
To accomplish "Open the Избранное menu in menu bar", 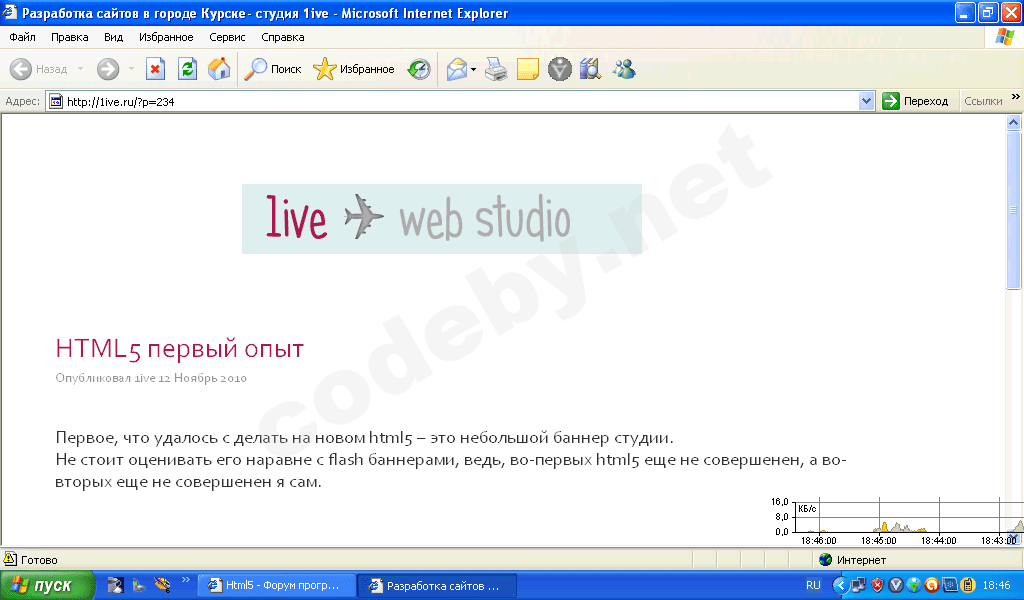I will tap(166, 37).
